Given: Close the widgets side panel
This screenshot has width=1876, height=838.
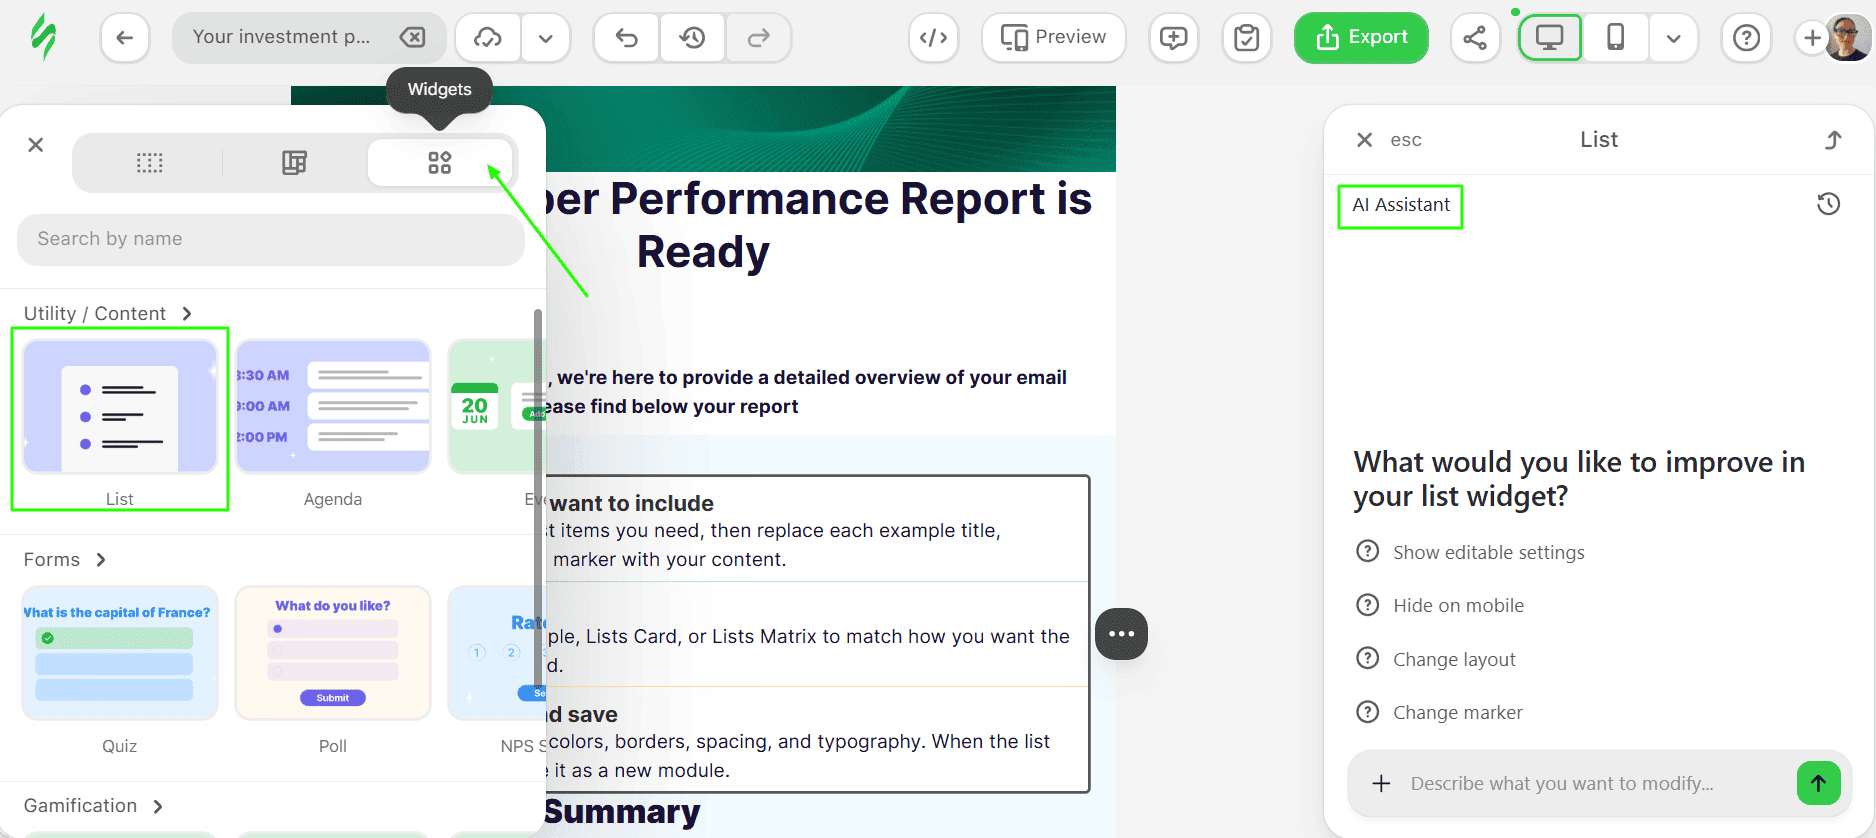Looking at the screenshot, I should pos(36,145).
